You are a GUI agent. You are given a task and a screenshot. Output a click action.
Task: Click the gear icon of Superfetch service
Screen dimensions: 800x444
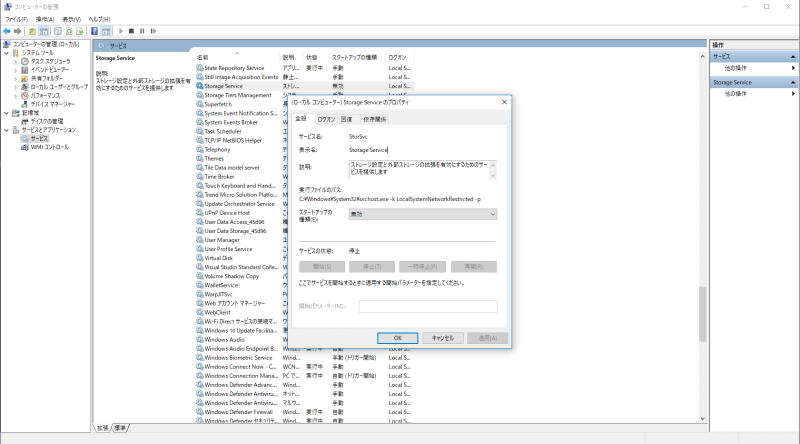tap(199, 104)
